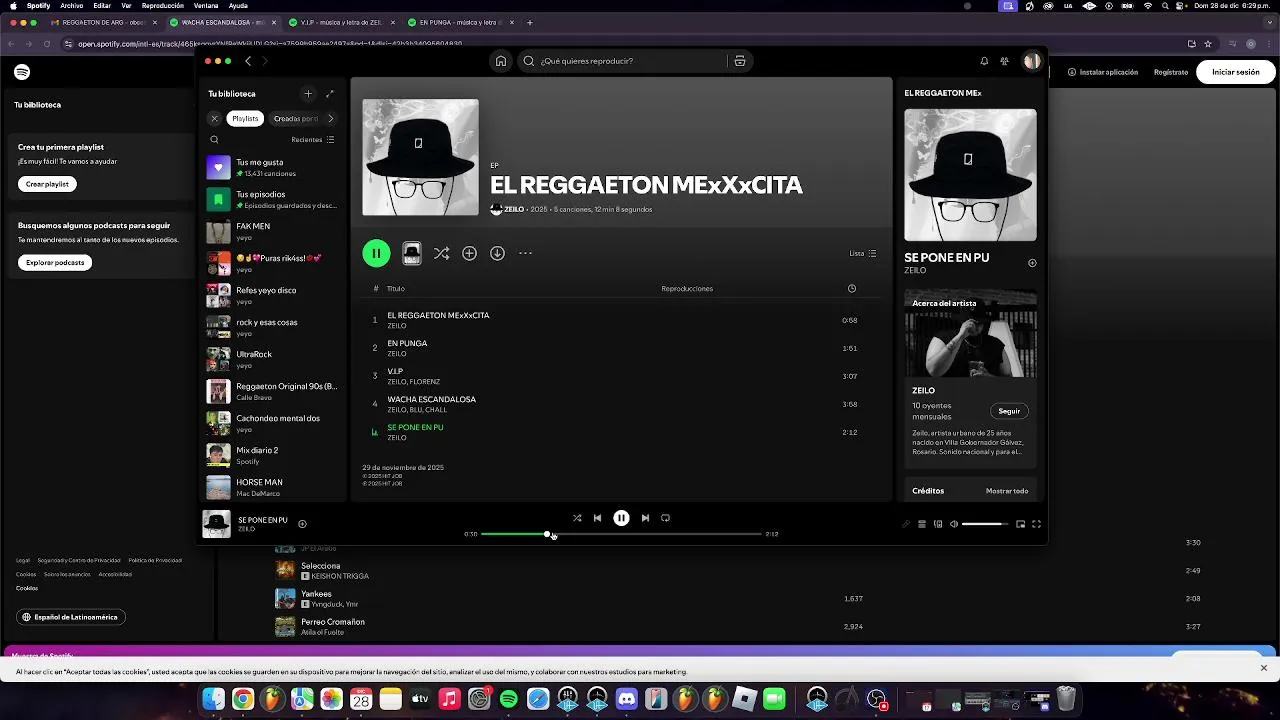Image resolution: width=1280 pixels, height=720 pixels.
Task: Go to Spotify home via house icon
Action: pyautogui.click(x=501, y=61)
